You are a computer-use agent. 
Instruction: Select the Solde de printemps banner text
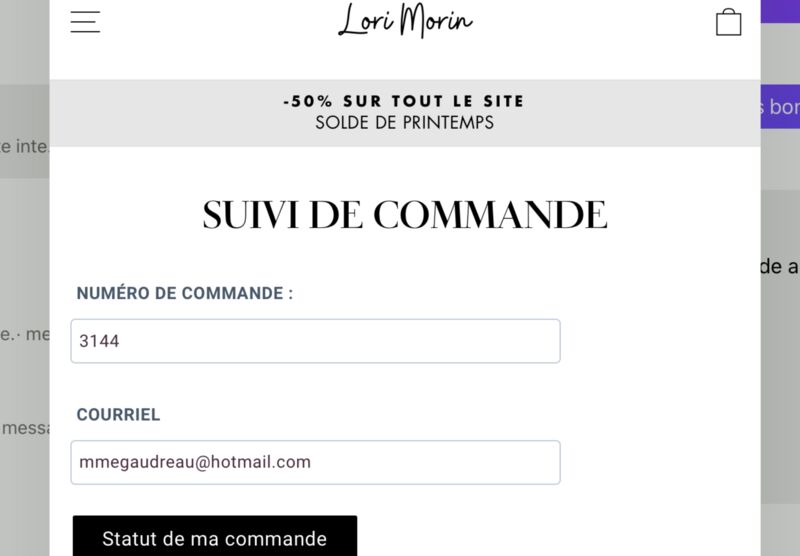tap(405, 122)
